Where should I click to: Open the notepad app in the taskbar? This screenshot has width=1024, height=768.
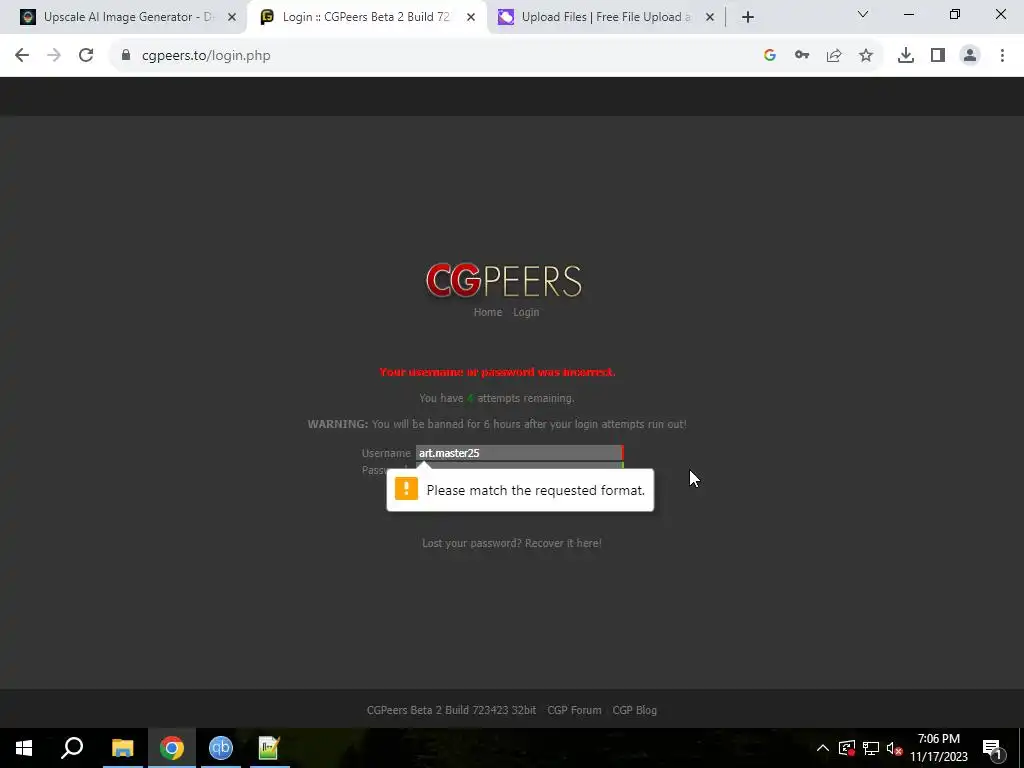[269, 748]
